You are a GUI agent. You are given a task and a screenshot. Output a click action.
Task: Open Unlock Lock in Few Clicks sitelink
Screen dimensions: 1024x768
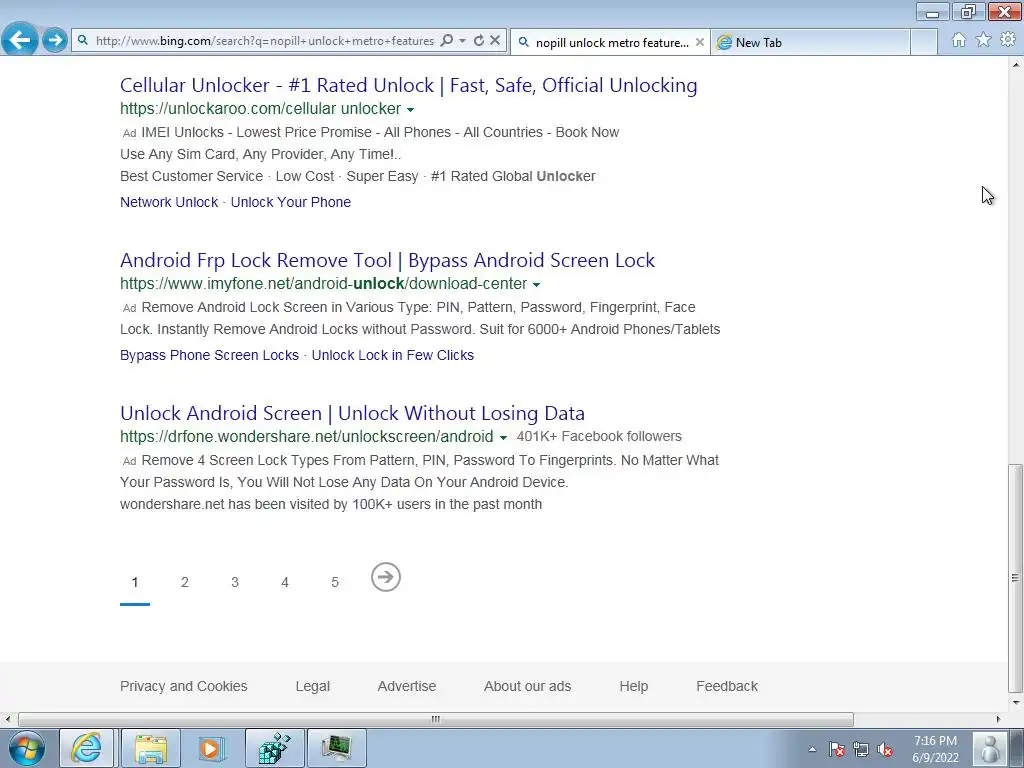coord(392,355)
